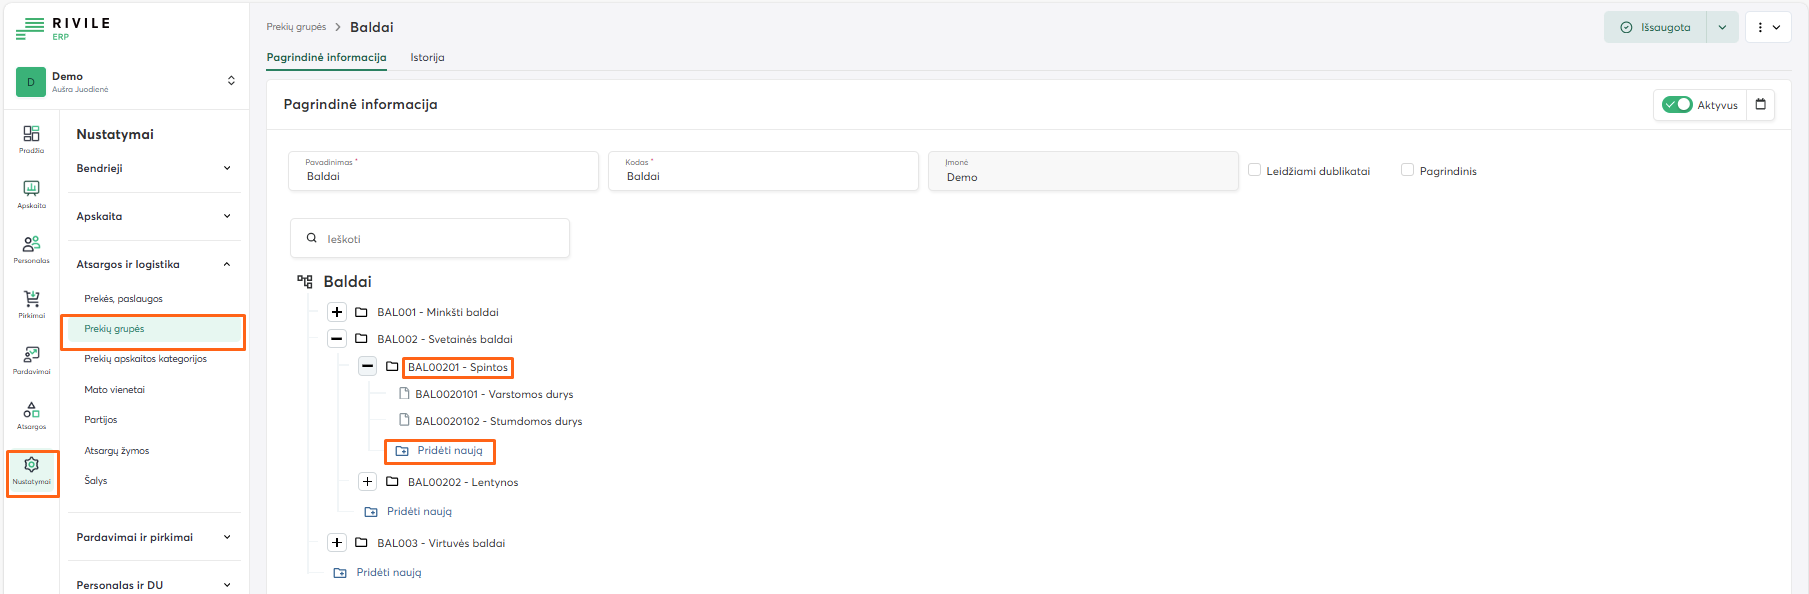Image resolution: width=1809 pixels, height=594 pixels.
Task: Switch to the Istorija tab
Action: tap(427, 57)
